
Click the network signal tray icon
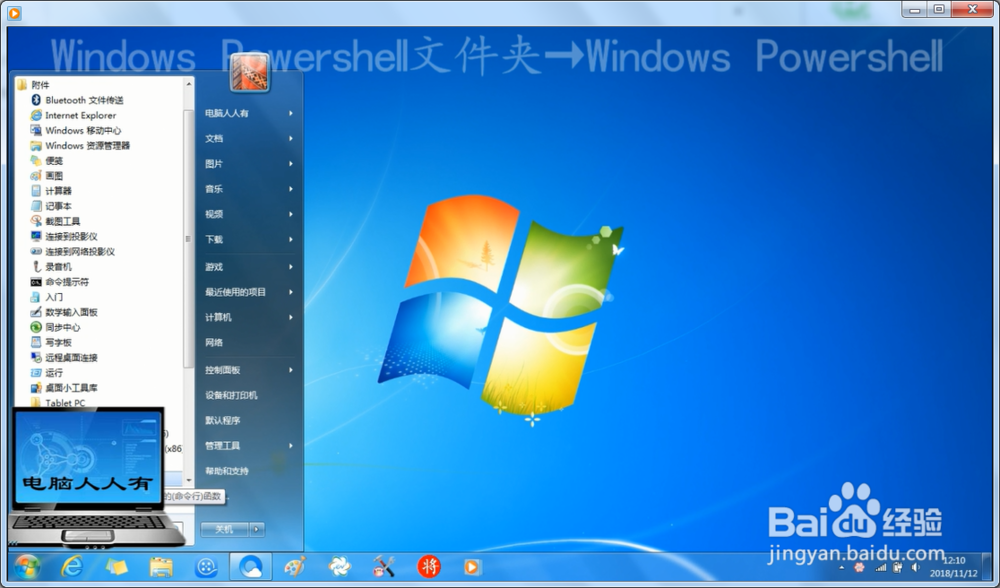click(881, 568)
